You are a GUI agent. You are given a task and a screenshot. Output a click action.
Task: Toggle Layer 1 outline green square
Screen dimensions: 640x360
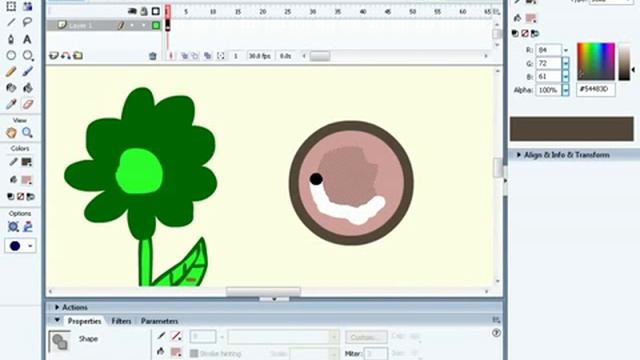(156, 25)
